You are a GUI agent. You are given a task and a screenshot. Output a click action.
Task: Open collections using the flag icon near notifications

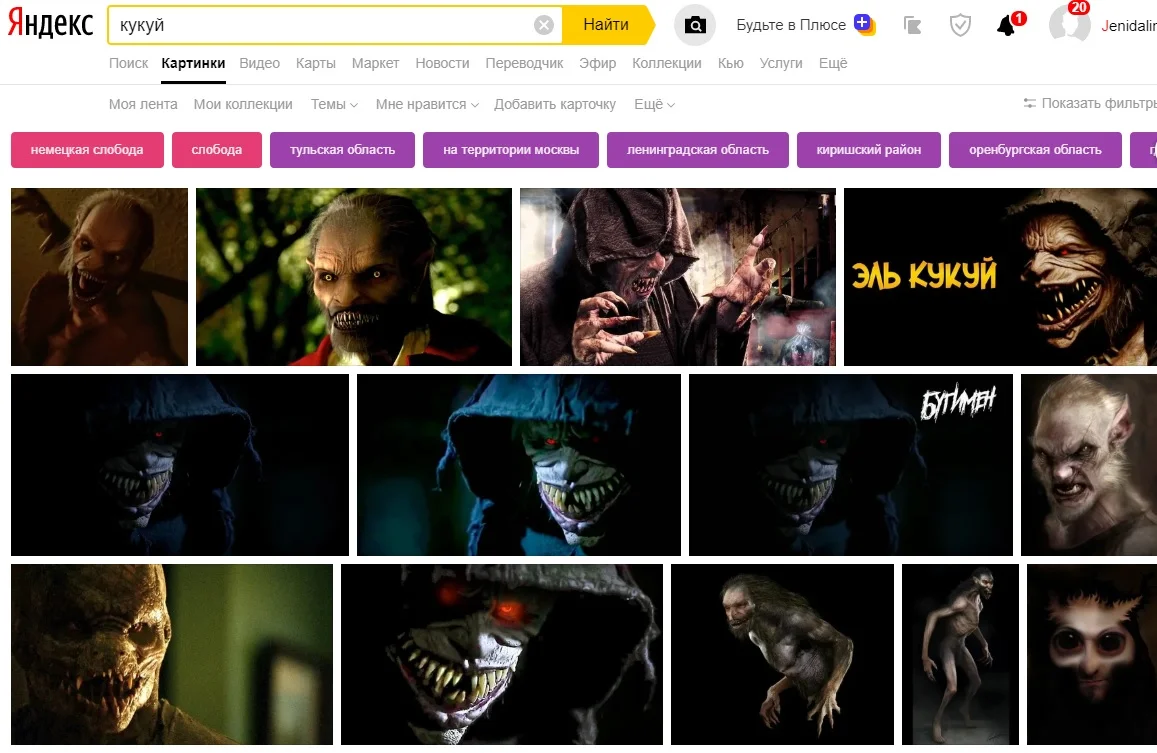(x=912, y=24)
